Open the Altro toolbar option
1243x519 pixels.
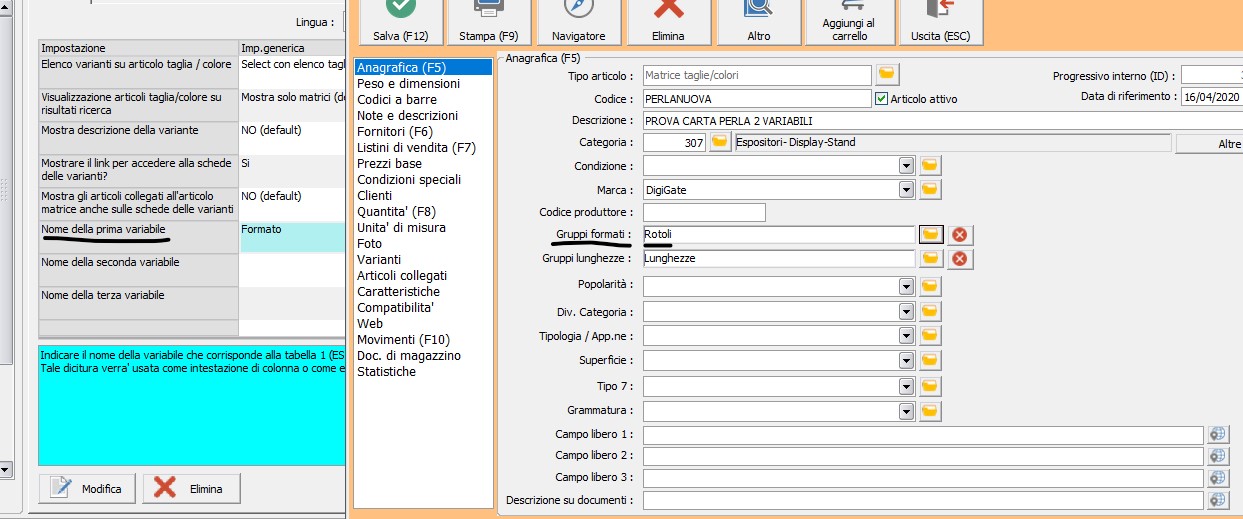tap(758, 22)
